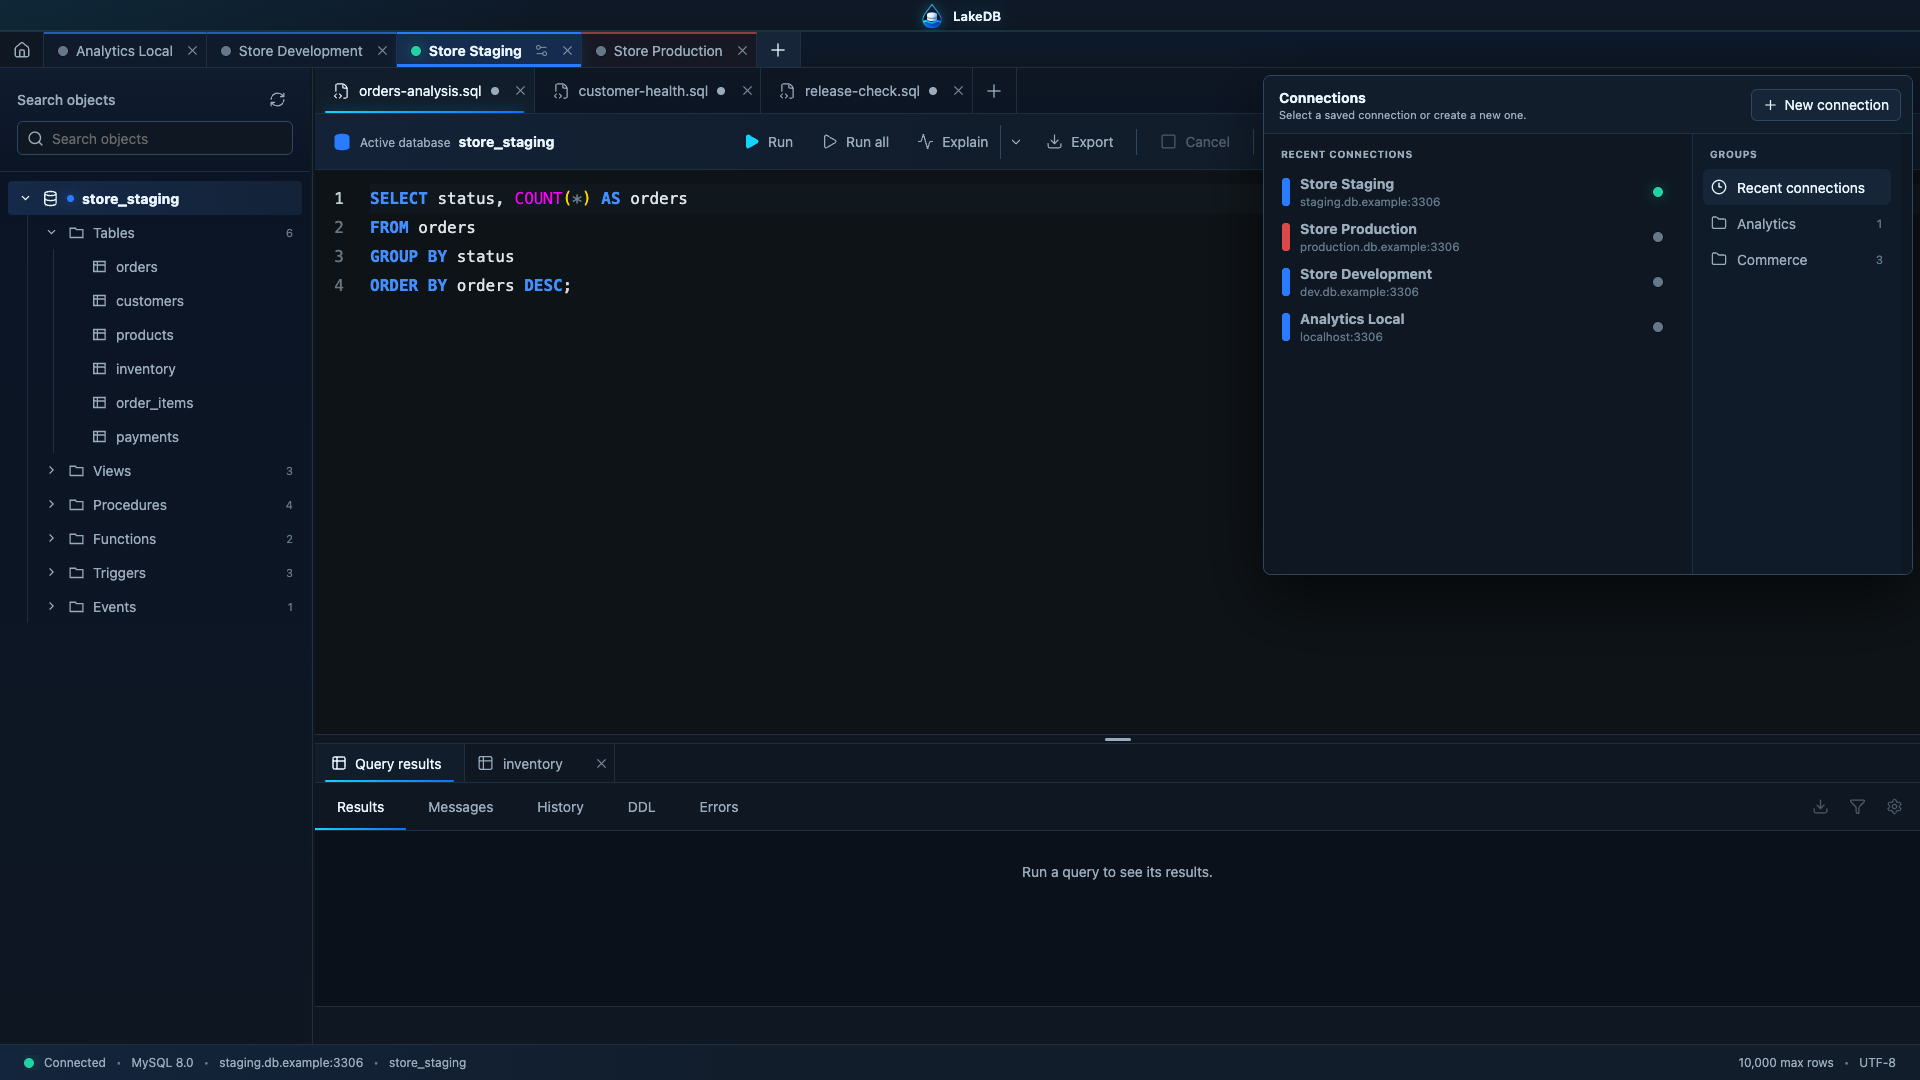Click the Cancel query button
The image size is (1920, 1080).
coord(1195,142)
